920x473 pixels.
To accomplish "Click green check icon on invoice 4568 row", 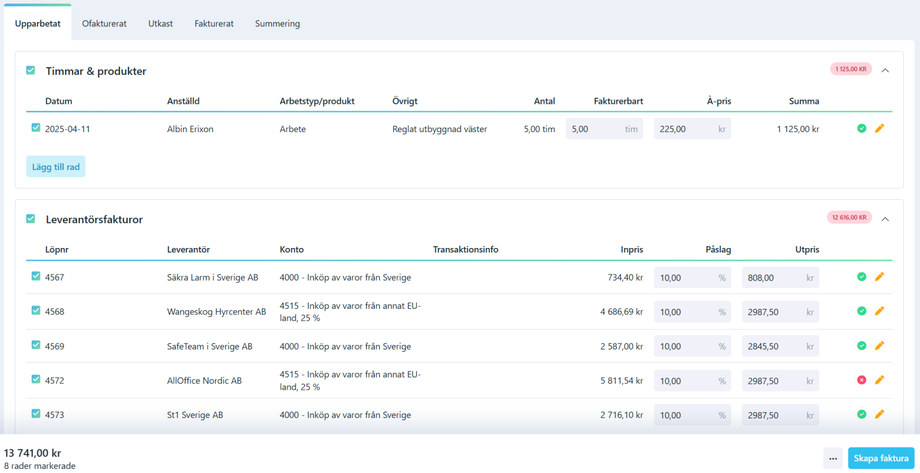I will [x=861, y=311].
